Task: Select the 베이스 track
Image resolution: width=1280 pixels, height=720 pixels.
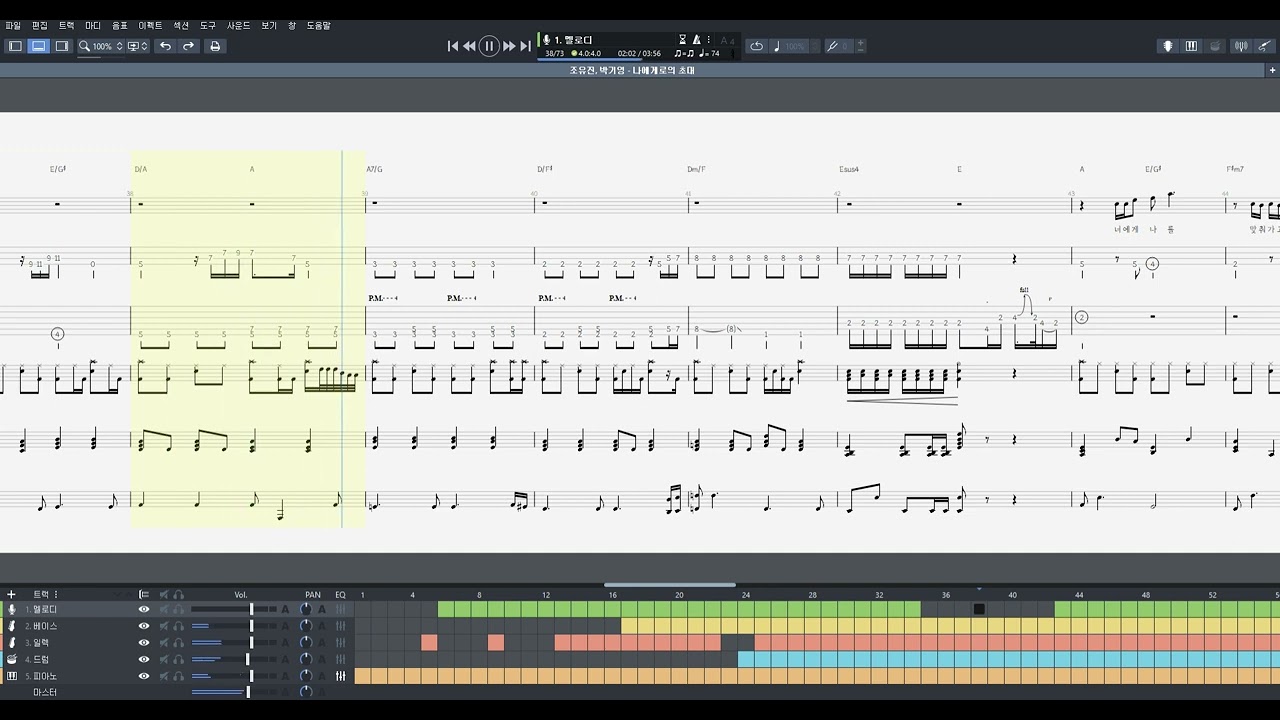Action: click(45, 626)
